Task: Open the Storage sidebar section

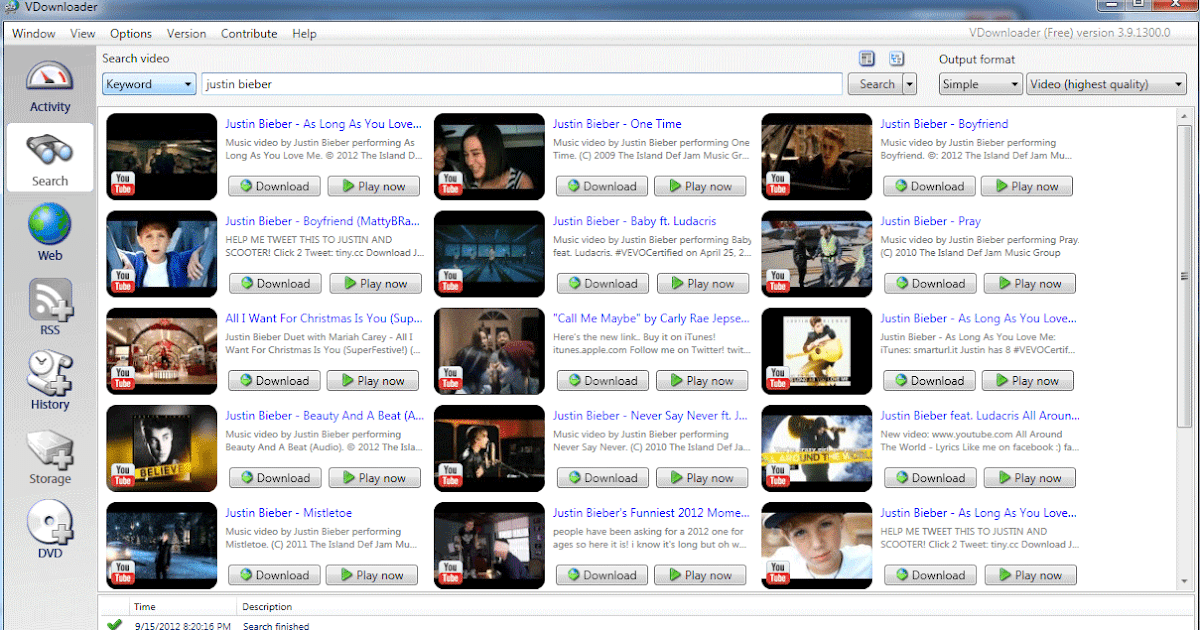Action: (50, 455)
